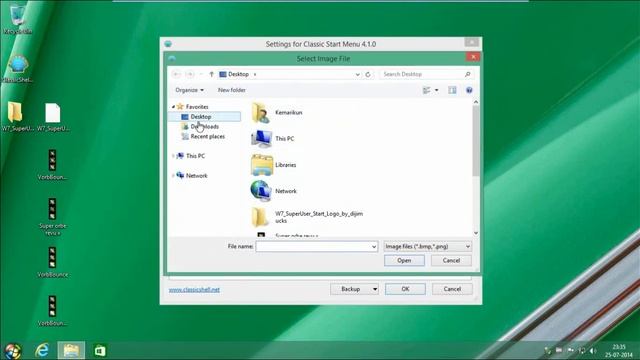This screenshot has height=360, width=640.
Task: Click the search magnifier icon
Action: pyautogui.click(x=467, y=74)
